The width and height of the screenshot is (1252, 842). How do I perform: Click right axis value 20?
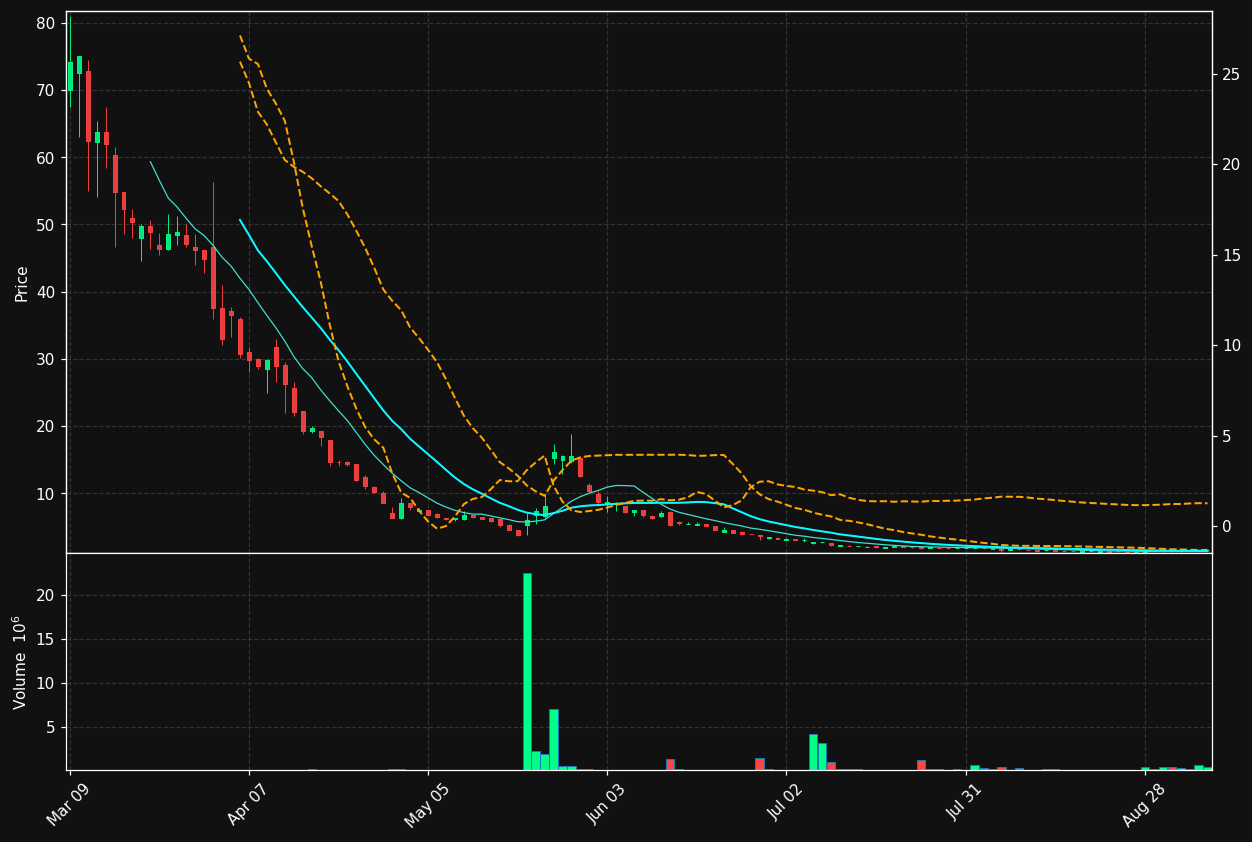tap(1231, 164)
